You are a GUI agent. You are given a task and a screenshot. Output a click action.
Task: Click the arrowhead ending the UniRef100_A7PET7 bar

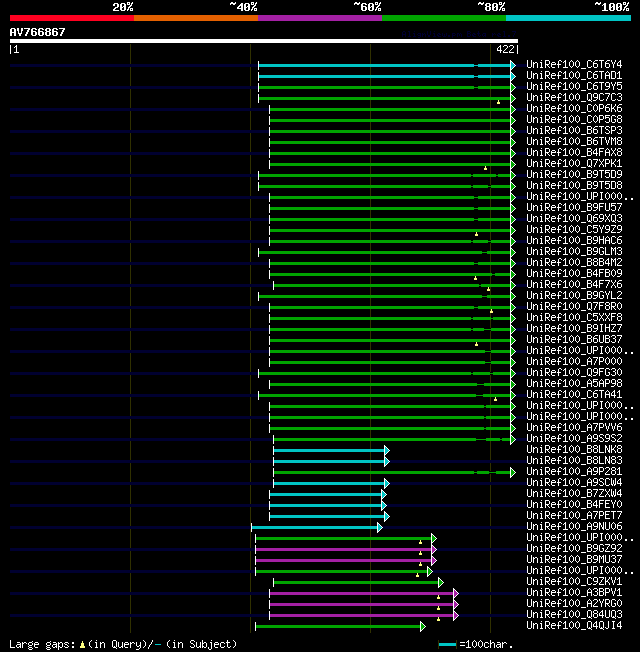(387, 516)
